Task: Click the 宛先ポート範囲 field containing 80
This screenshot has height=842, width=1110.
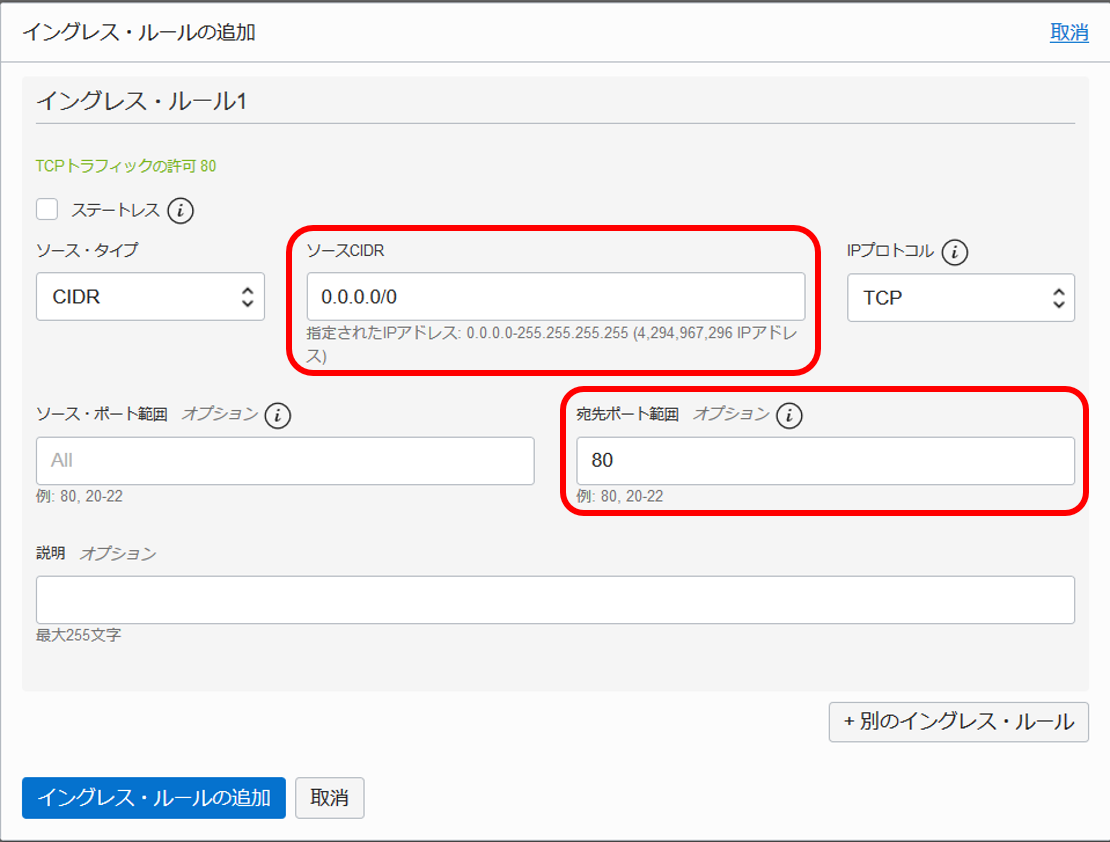Action: click(825, 461)
